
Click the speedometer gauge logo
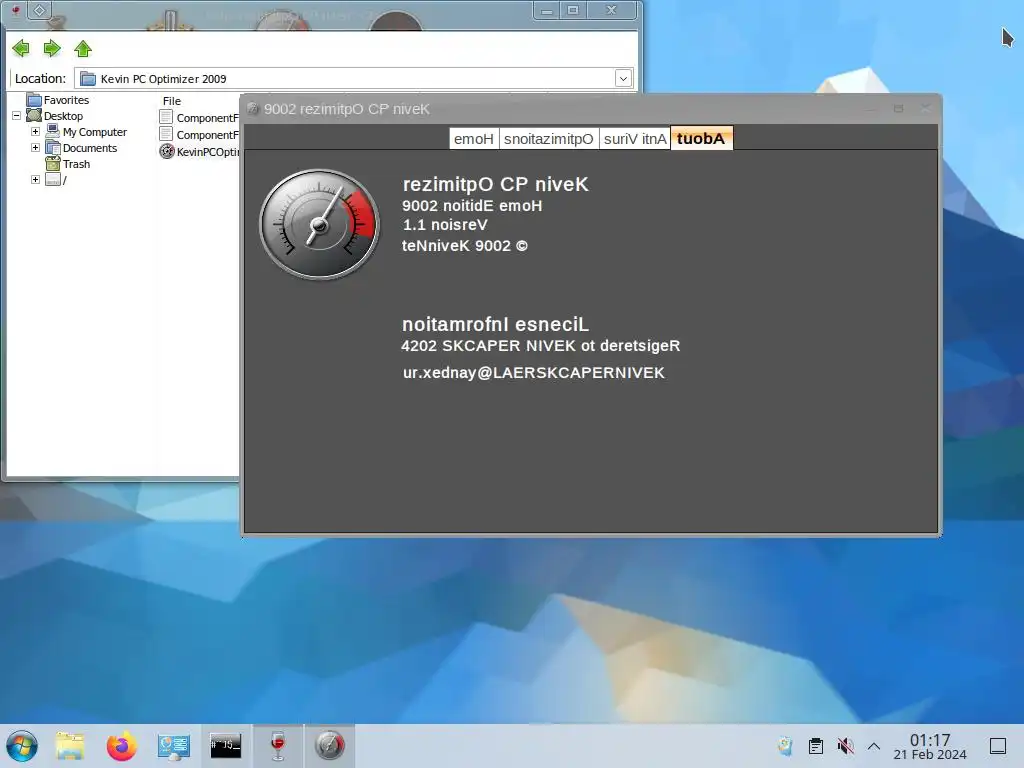tap(319, 224)
